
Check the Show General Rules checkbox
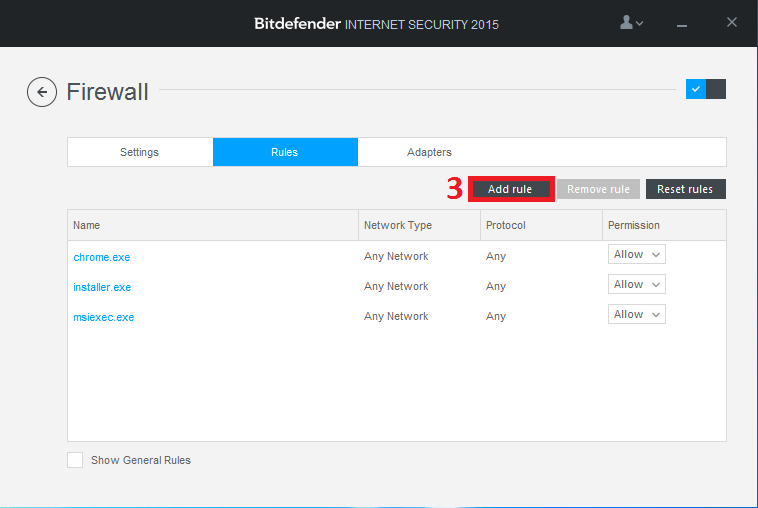click(x=75, y=460)
